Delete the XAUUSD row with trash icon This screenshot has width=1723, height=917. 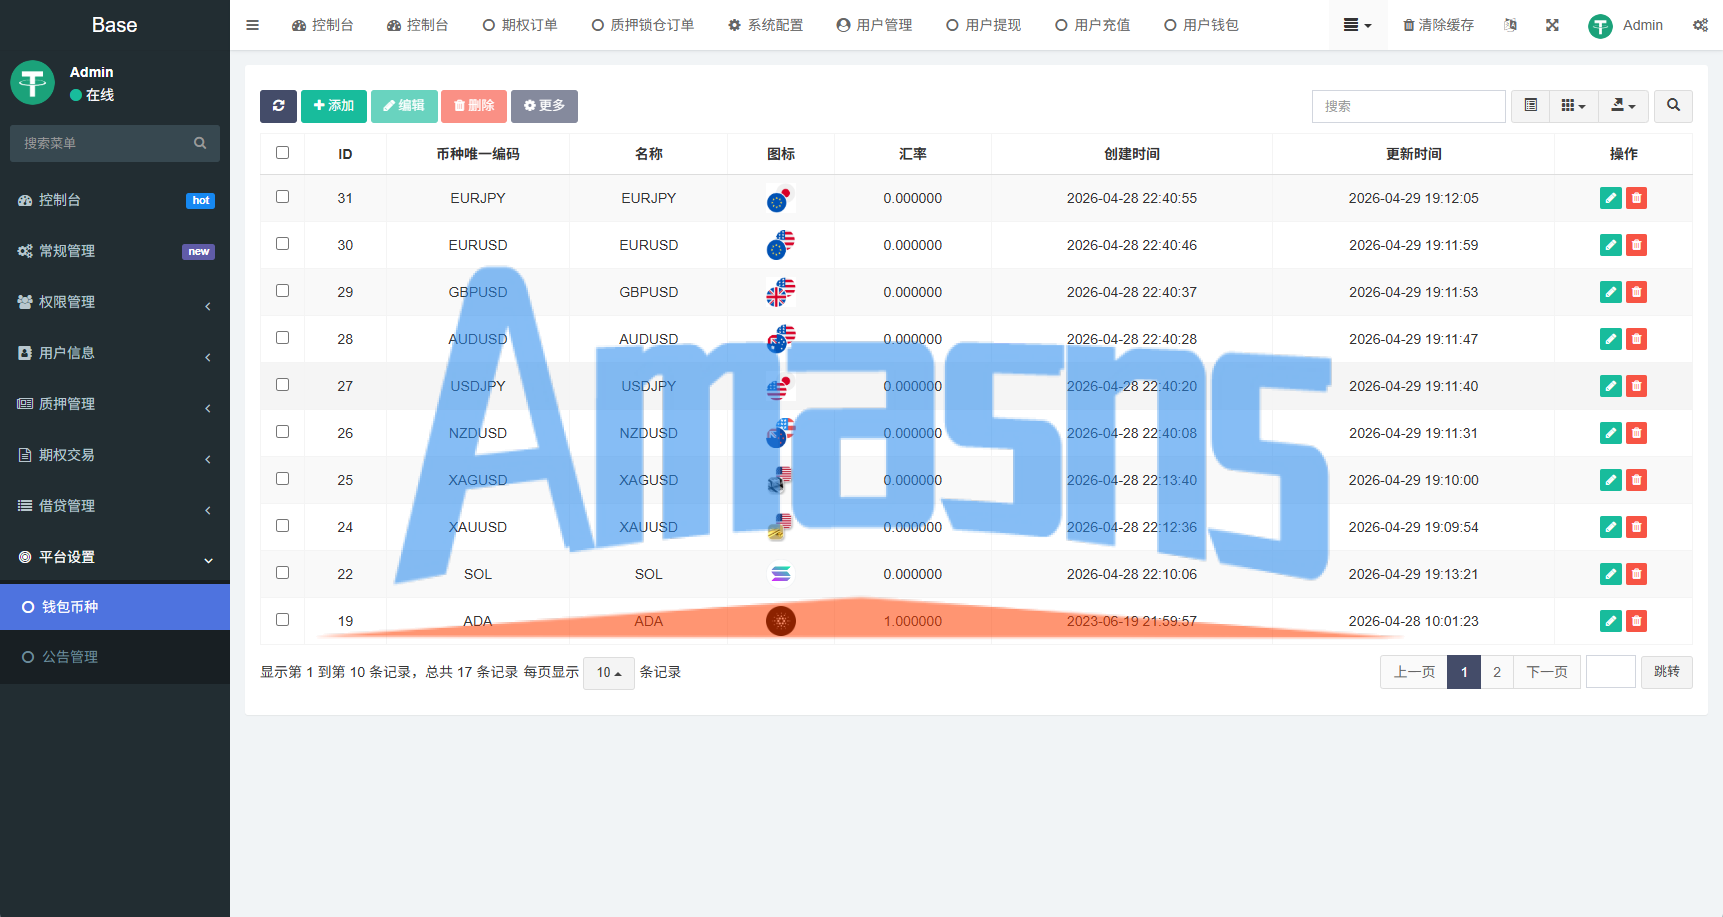pos(1636,527)
